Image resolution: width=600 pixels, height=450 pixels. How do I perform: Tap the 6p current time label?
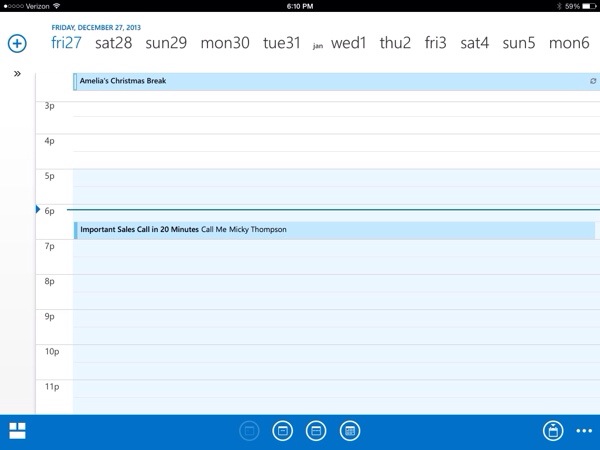[49, 211]
